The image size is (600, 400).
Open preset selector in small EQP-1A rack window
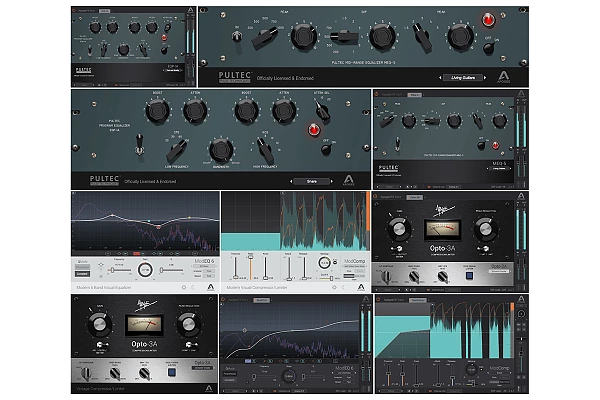[173, 70]
